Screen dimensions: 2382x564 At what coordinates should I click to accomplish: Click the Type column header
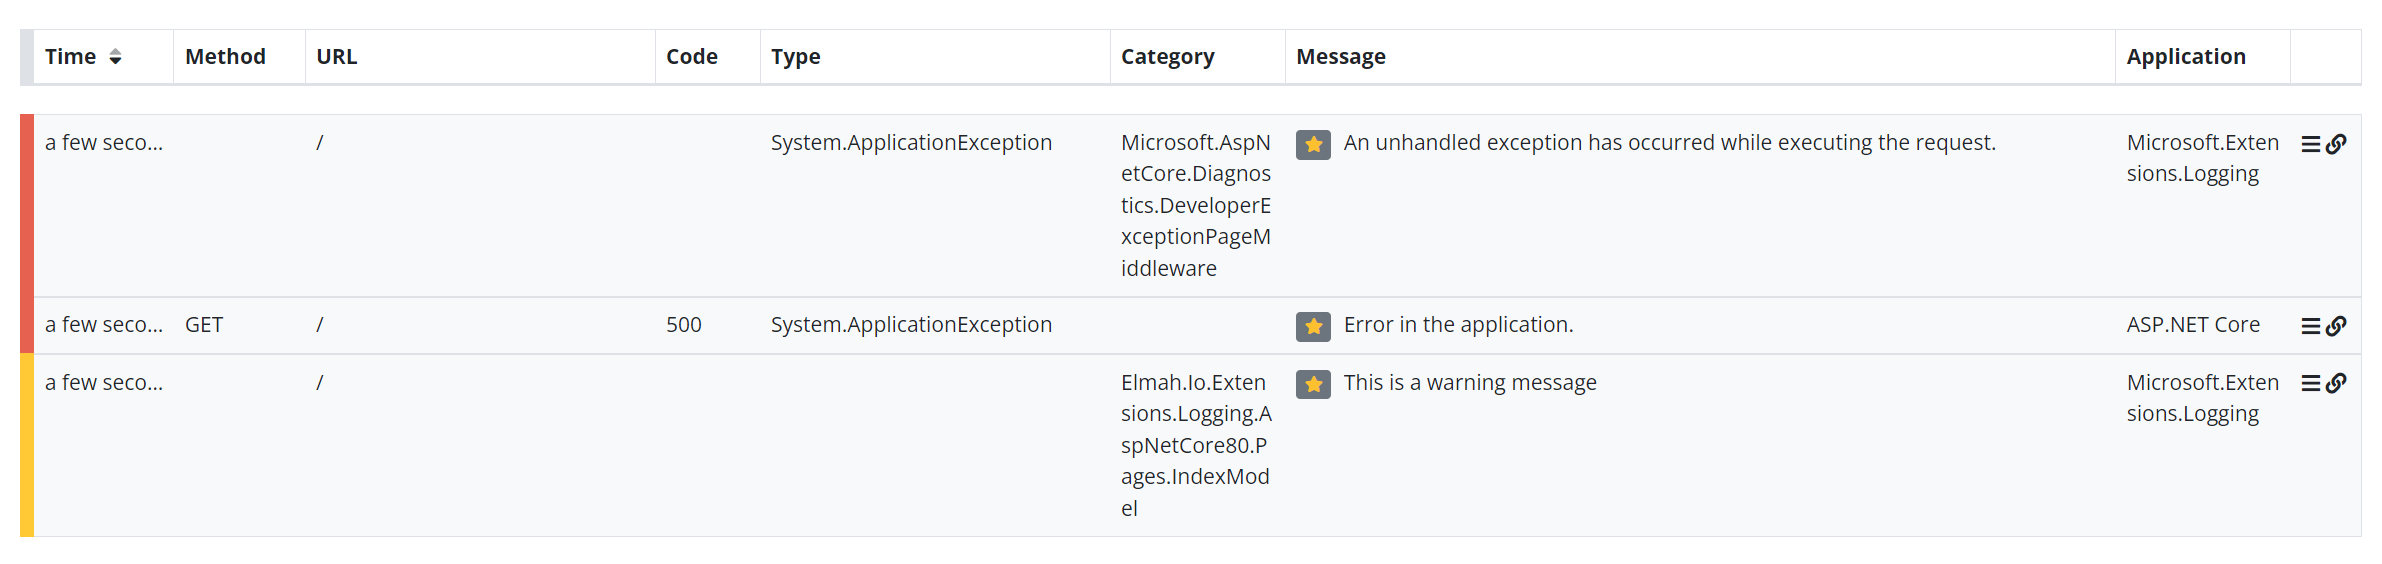pos(796,57)
